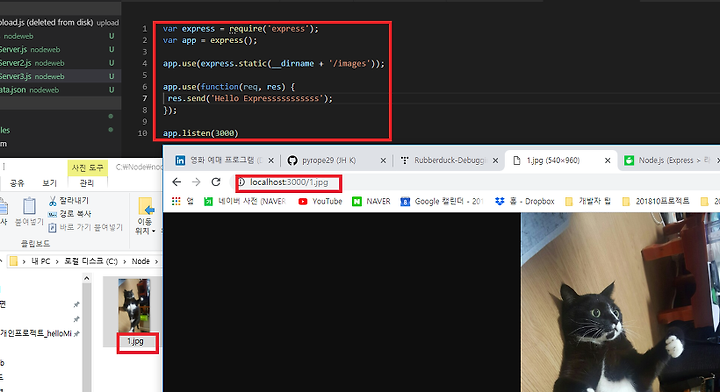This screenshot has height=392, width=720.
Task: Click line number 10 in the editor gutter
Action: (143, 133)
